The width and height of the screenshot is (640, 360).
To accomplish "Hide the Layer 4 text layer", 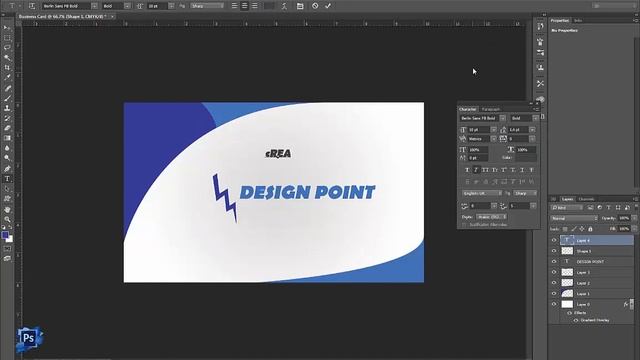I will click(554, 240).
